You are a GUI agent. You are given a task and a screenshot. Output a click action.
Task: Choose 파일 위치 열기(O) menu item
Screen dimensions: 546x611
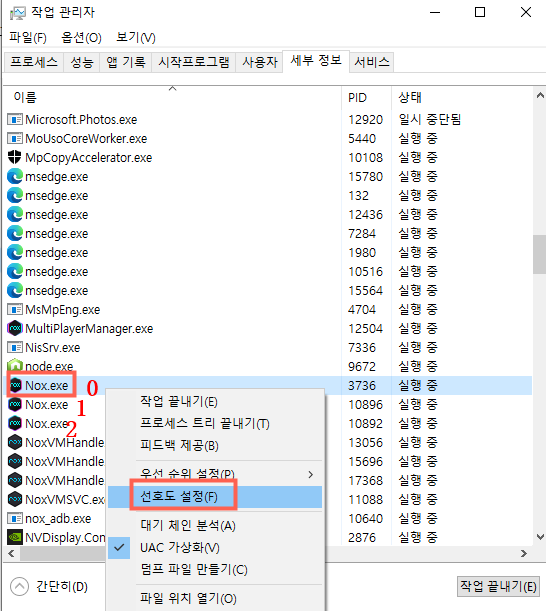pos(215,599)
